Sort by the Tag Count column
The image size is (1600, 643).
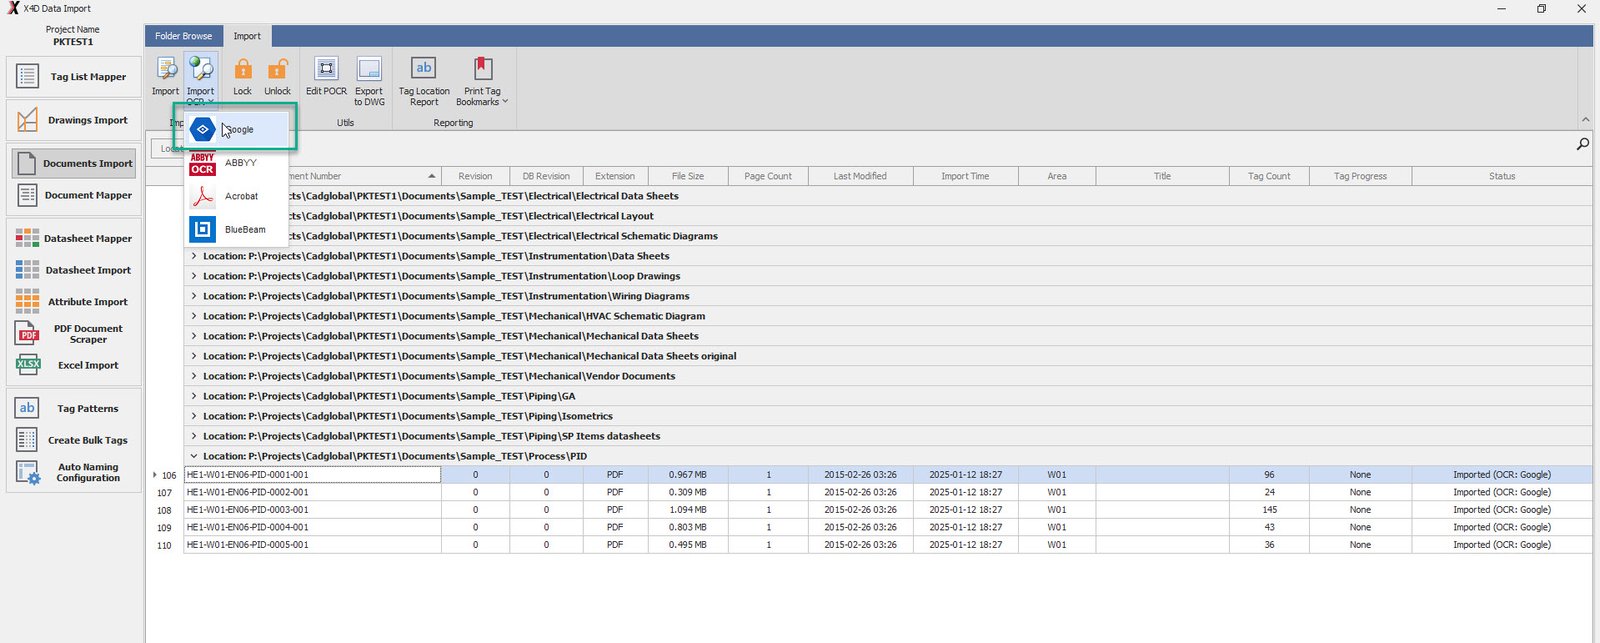click(1268, 176)
